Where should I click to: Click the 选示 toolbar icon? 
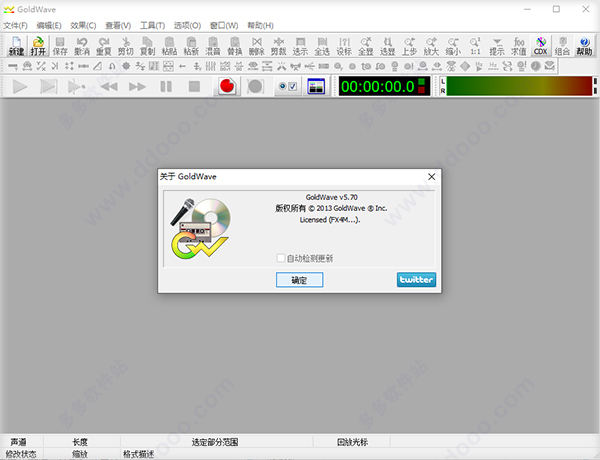[300, 46]
